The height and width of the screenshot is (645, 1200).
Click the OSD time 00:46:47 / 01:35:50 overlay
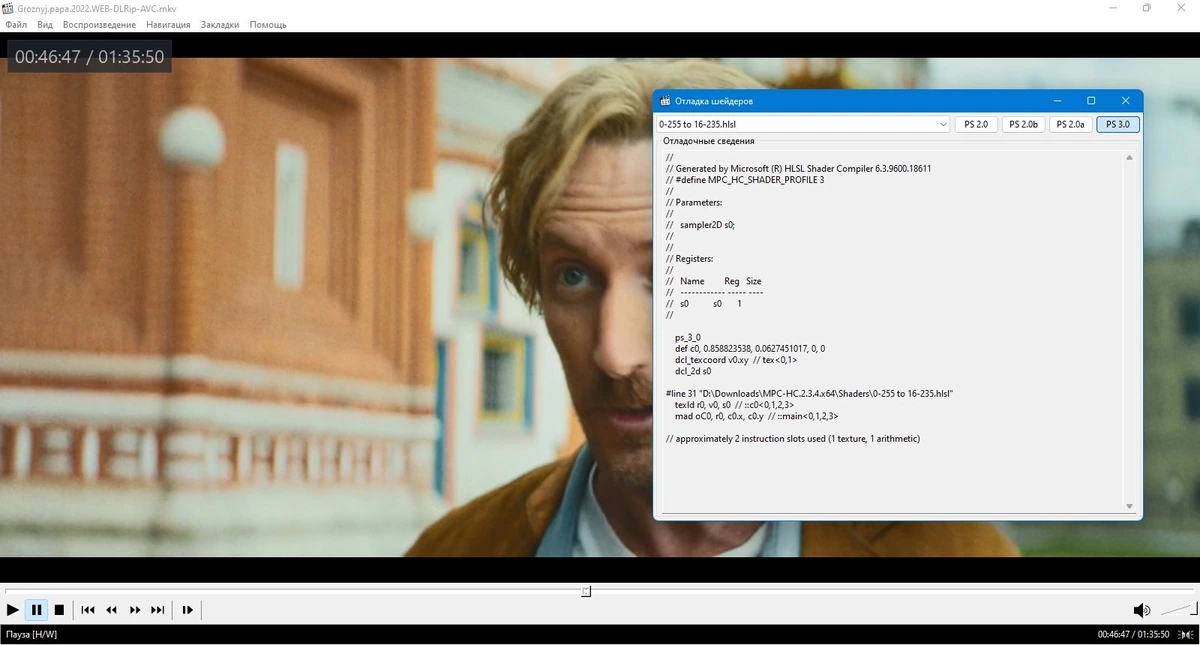90,57
